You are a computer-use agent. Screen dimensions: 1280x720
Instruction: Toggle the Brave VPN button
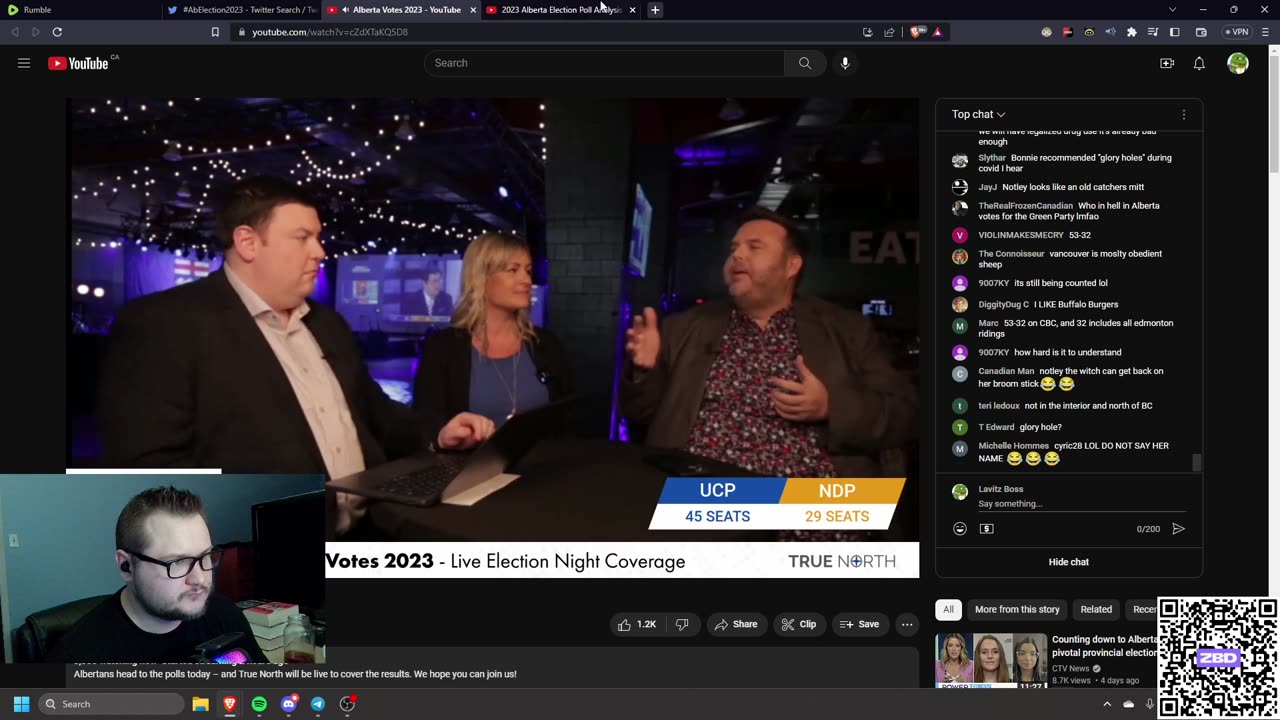(1238, 32)
